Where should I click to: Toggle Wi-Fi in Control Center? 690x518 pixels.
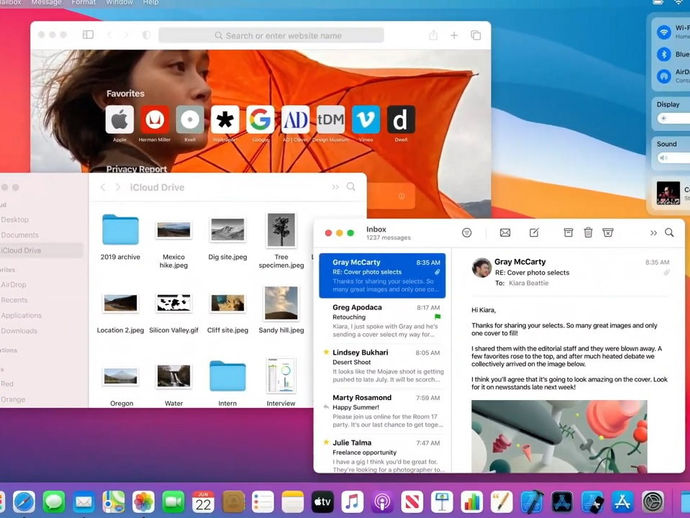point(664,32)
